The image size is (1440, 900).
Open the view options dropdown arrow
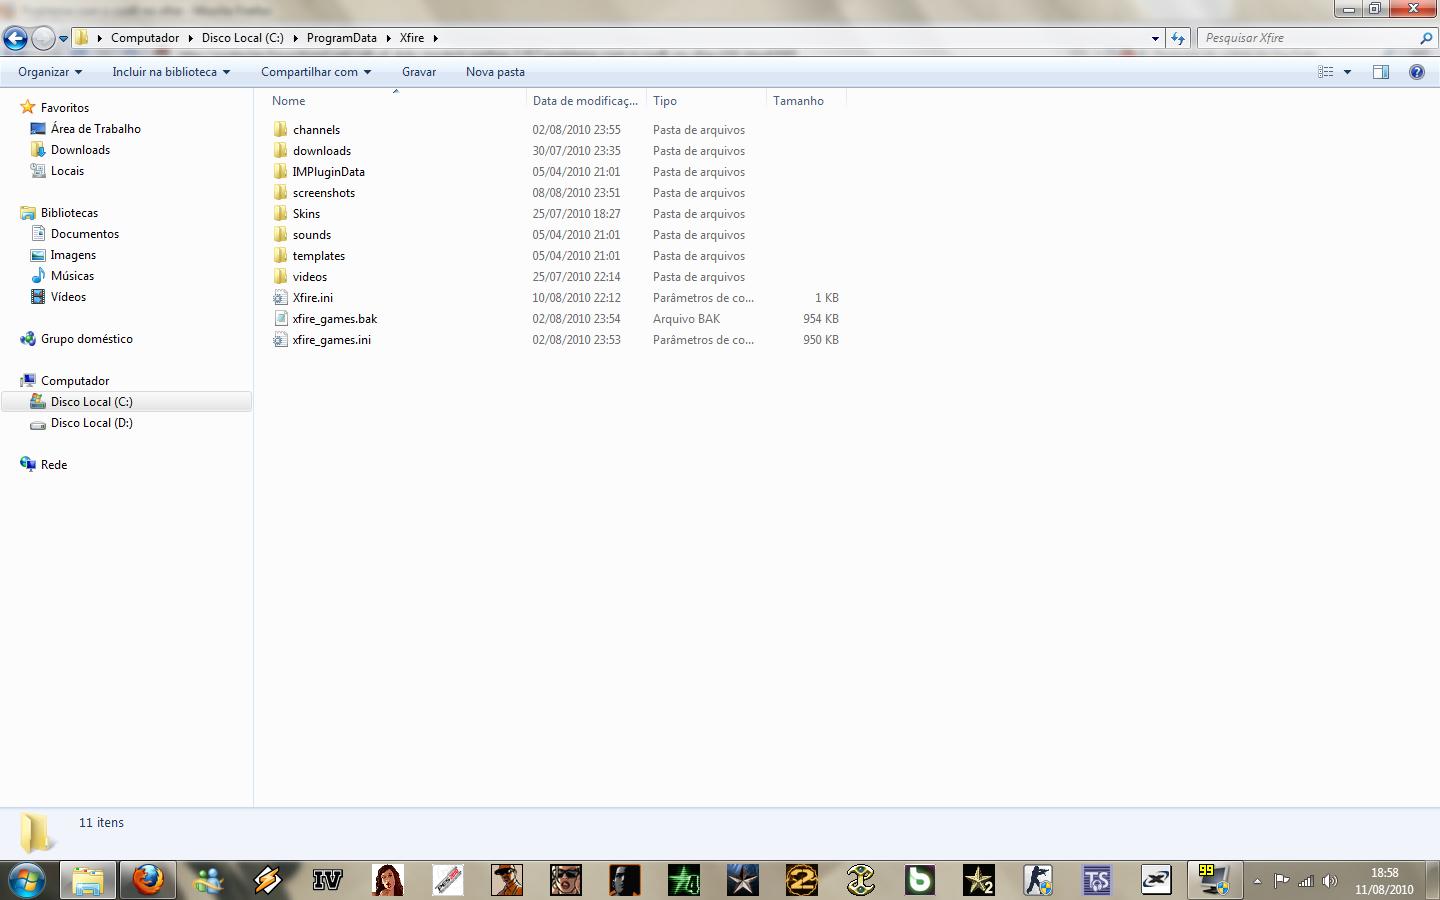[1347, 72]
